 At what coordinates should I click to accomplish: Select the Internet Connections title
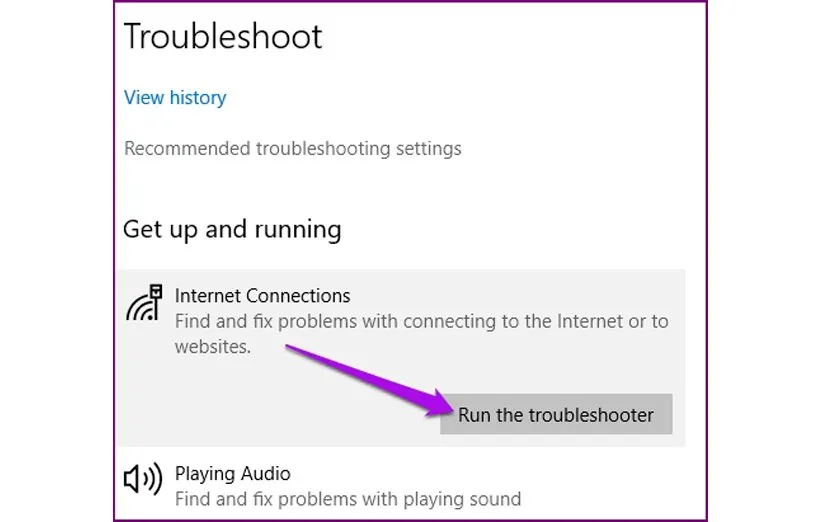tap(262, 296)
